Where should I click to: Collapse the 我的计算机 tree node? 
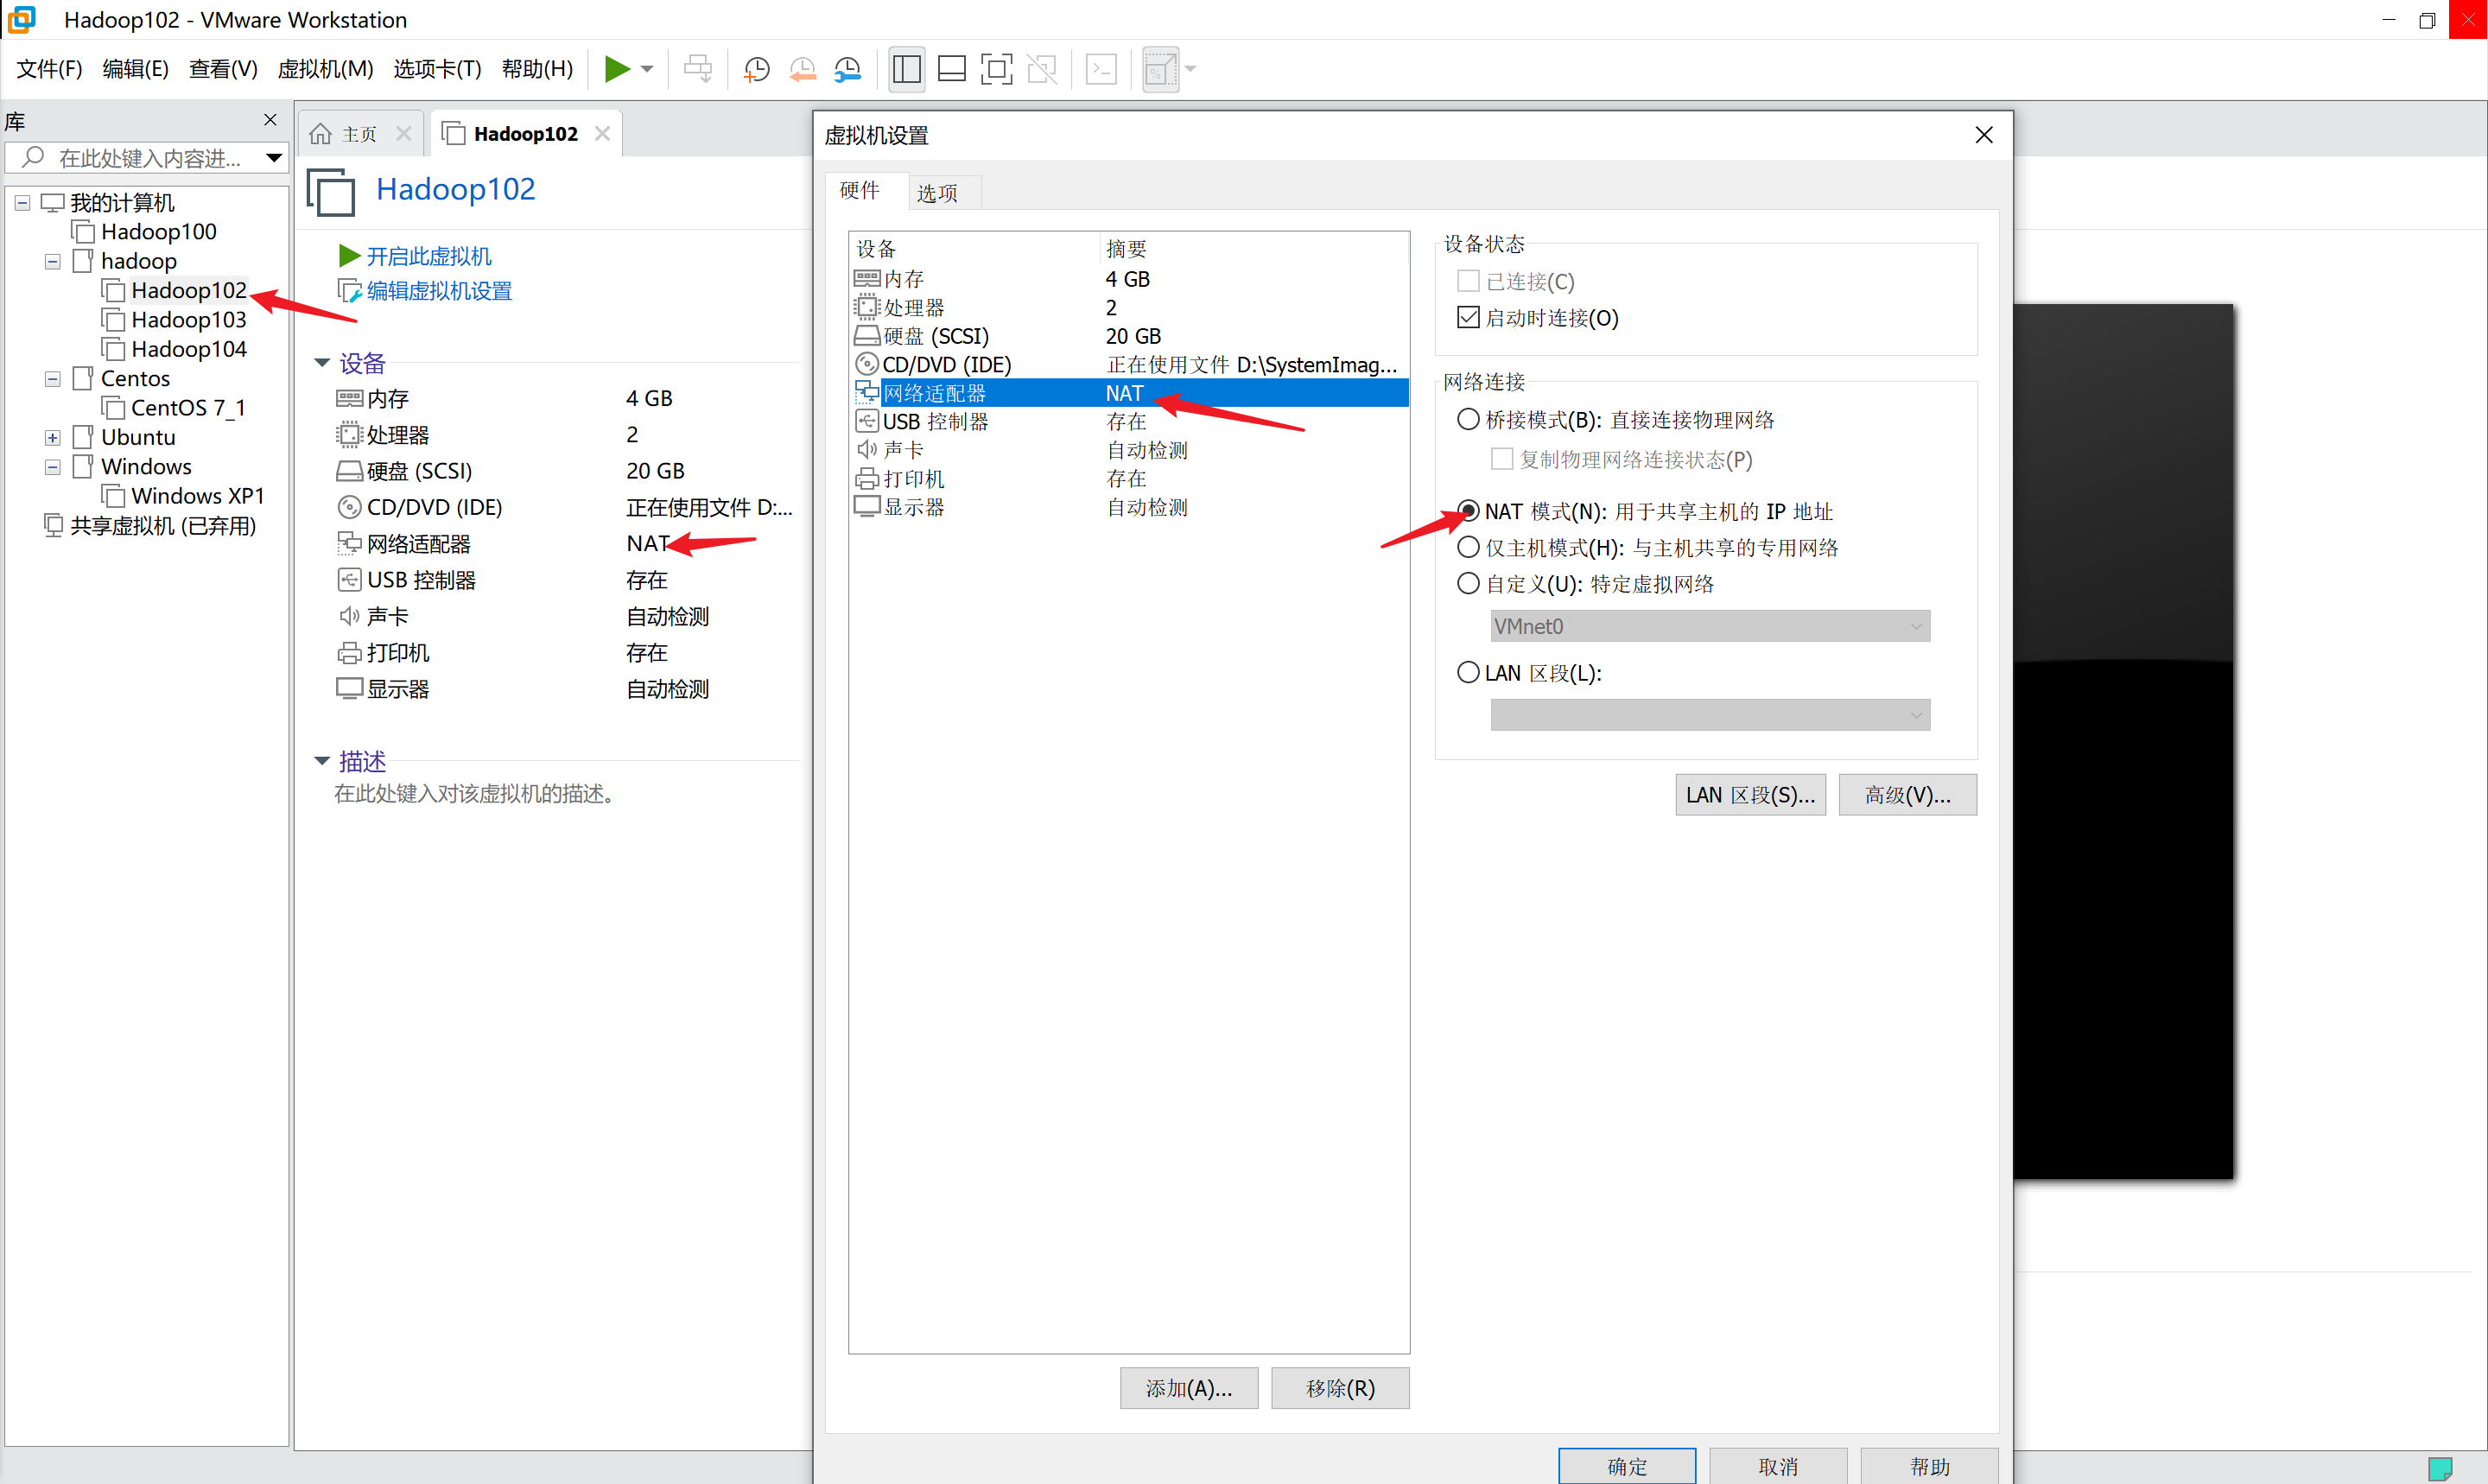pyautogui.click(x=22, y=203)
